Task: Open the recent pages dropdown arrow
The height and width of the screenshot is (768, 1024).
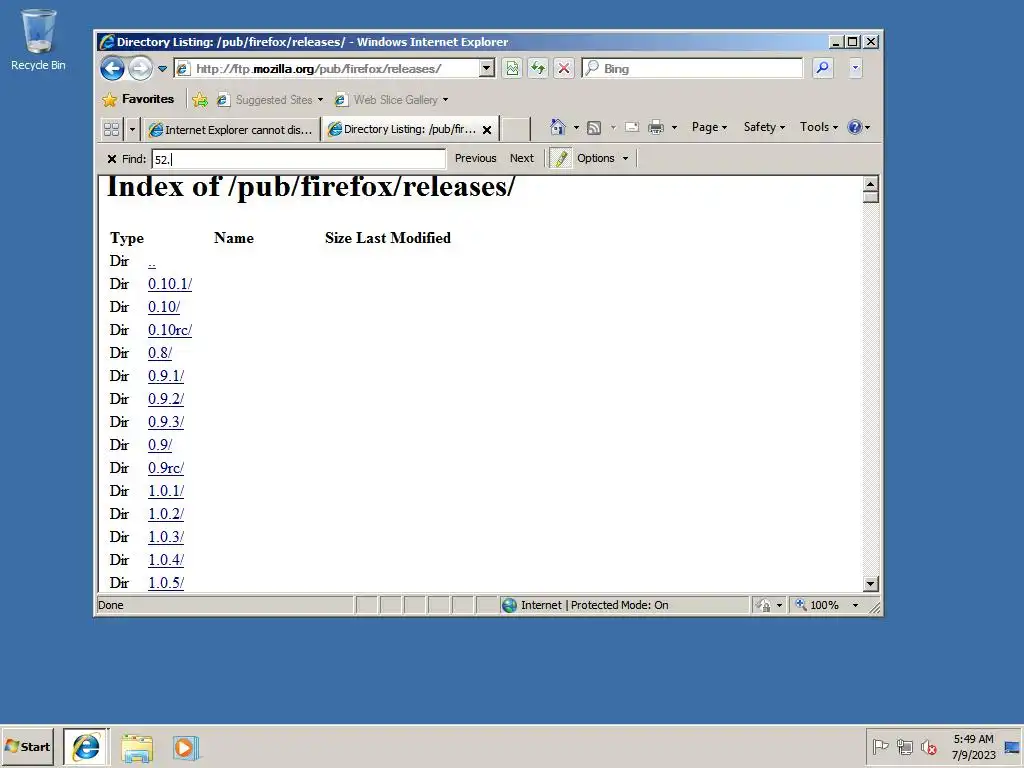Action: click(163, 69)
